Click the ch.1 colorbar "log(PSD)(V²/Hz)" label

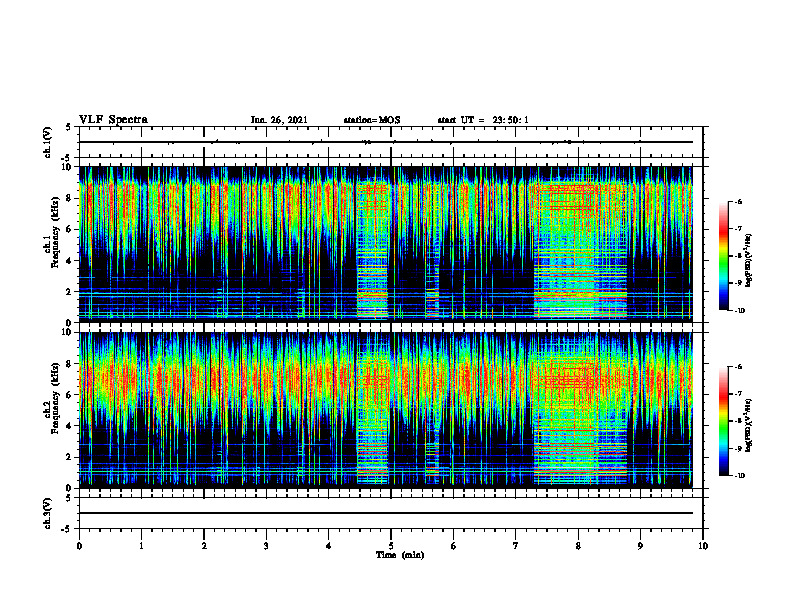[x=749, y=261]
